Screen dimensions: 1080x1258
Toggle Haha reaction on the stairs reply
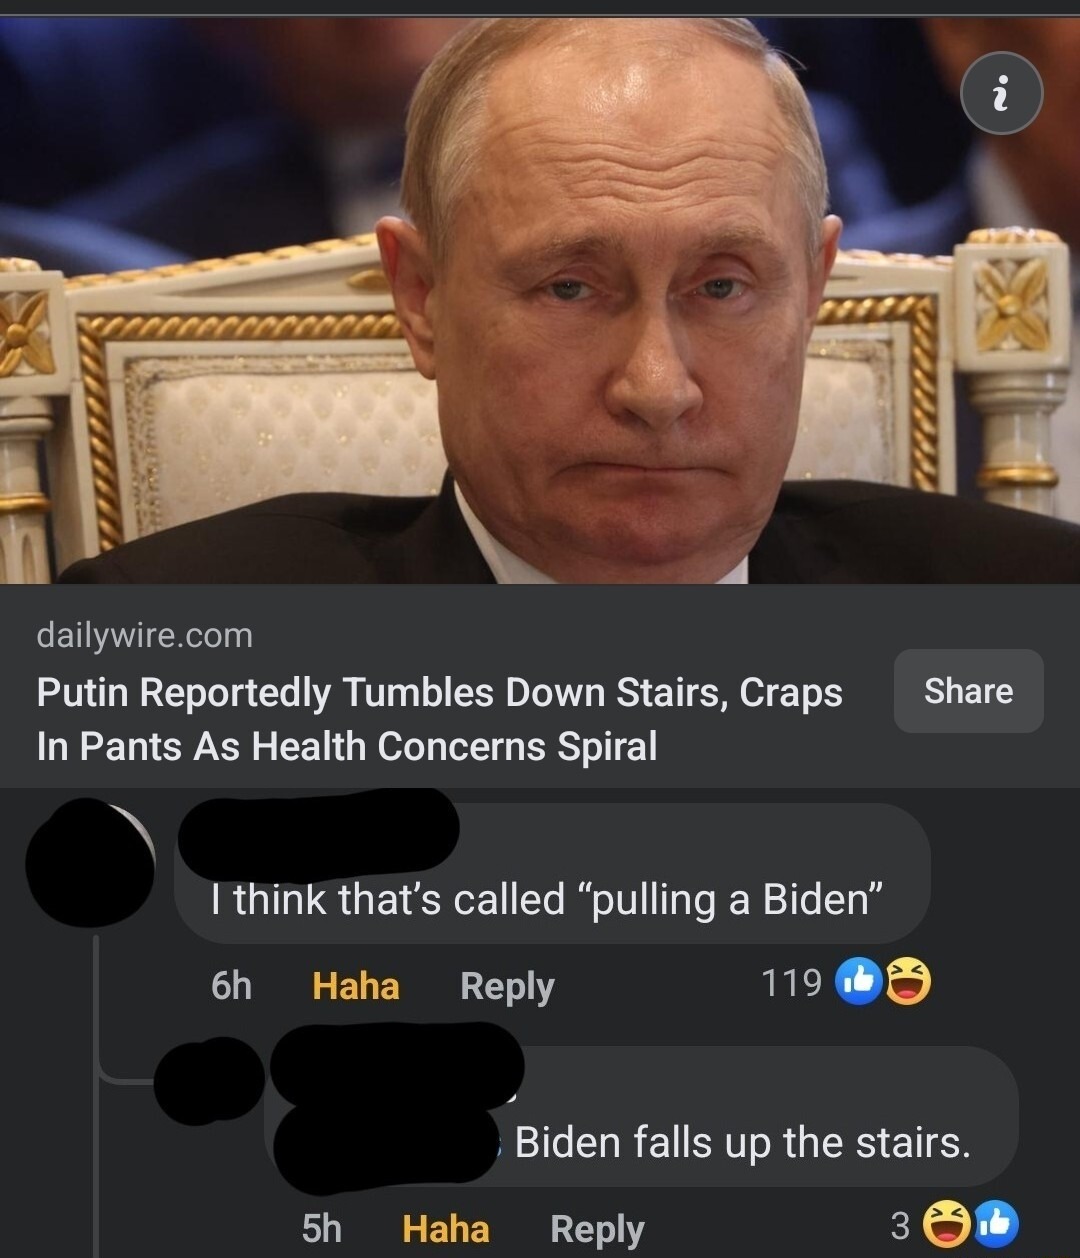pyautogui.click(x=446, y=1229)
